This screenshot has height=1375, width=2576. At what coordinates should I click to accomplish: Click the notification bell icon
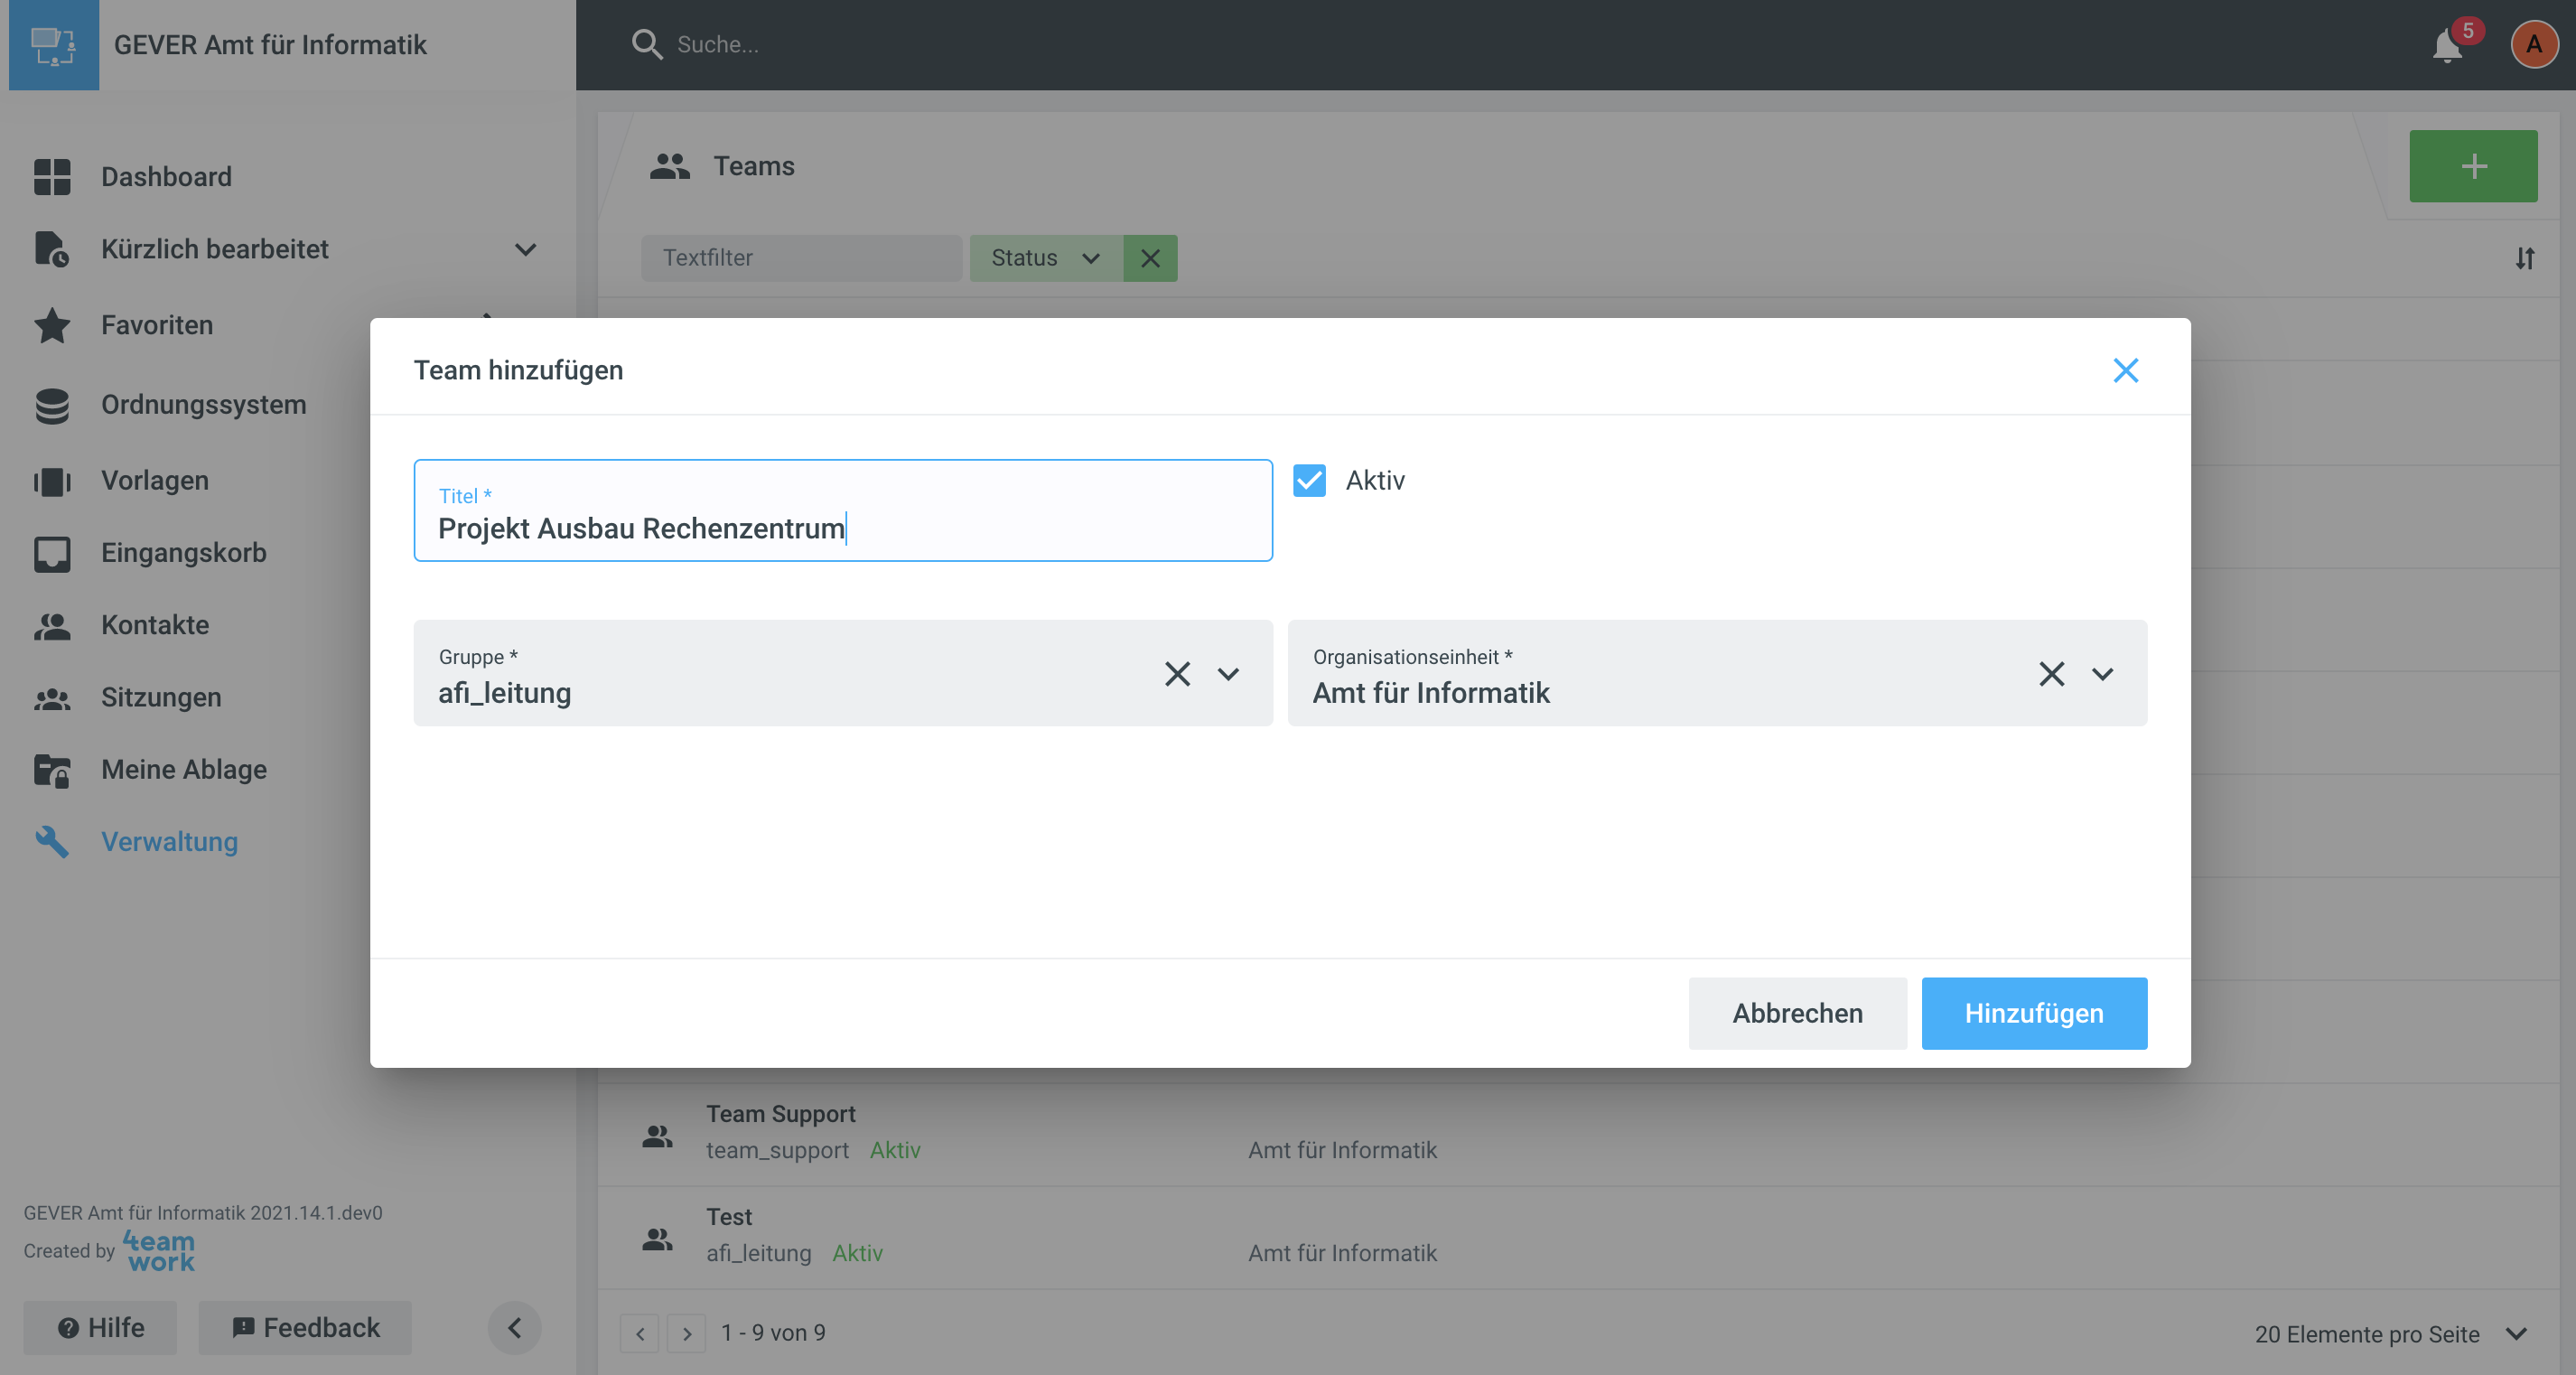click(2446, 46)
